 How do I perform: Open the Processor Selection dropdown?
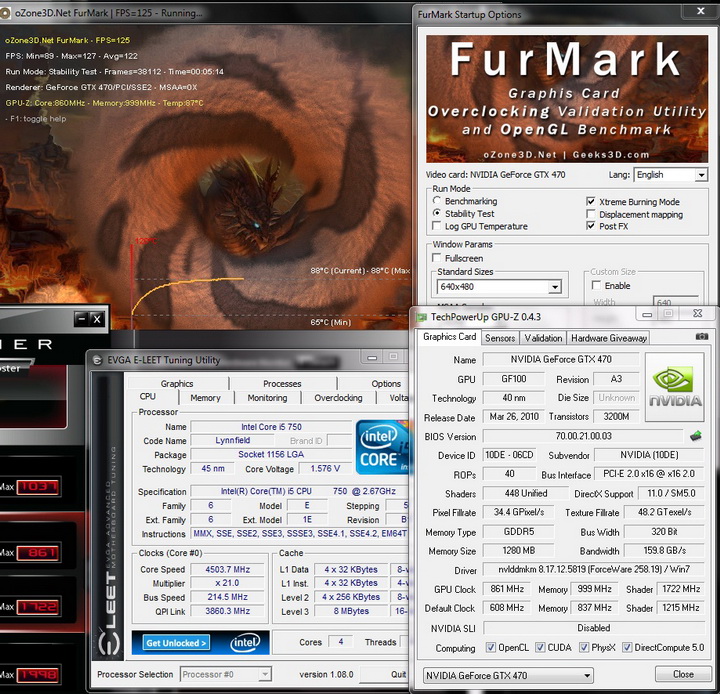point(225,674)
